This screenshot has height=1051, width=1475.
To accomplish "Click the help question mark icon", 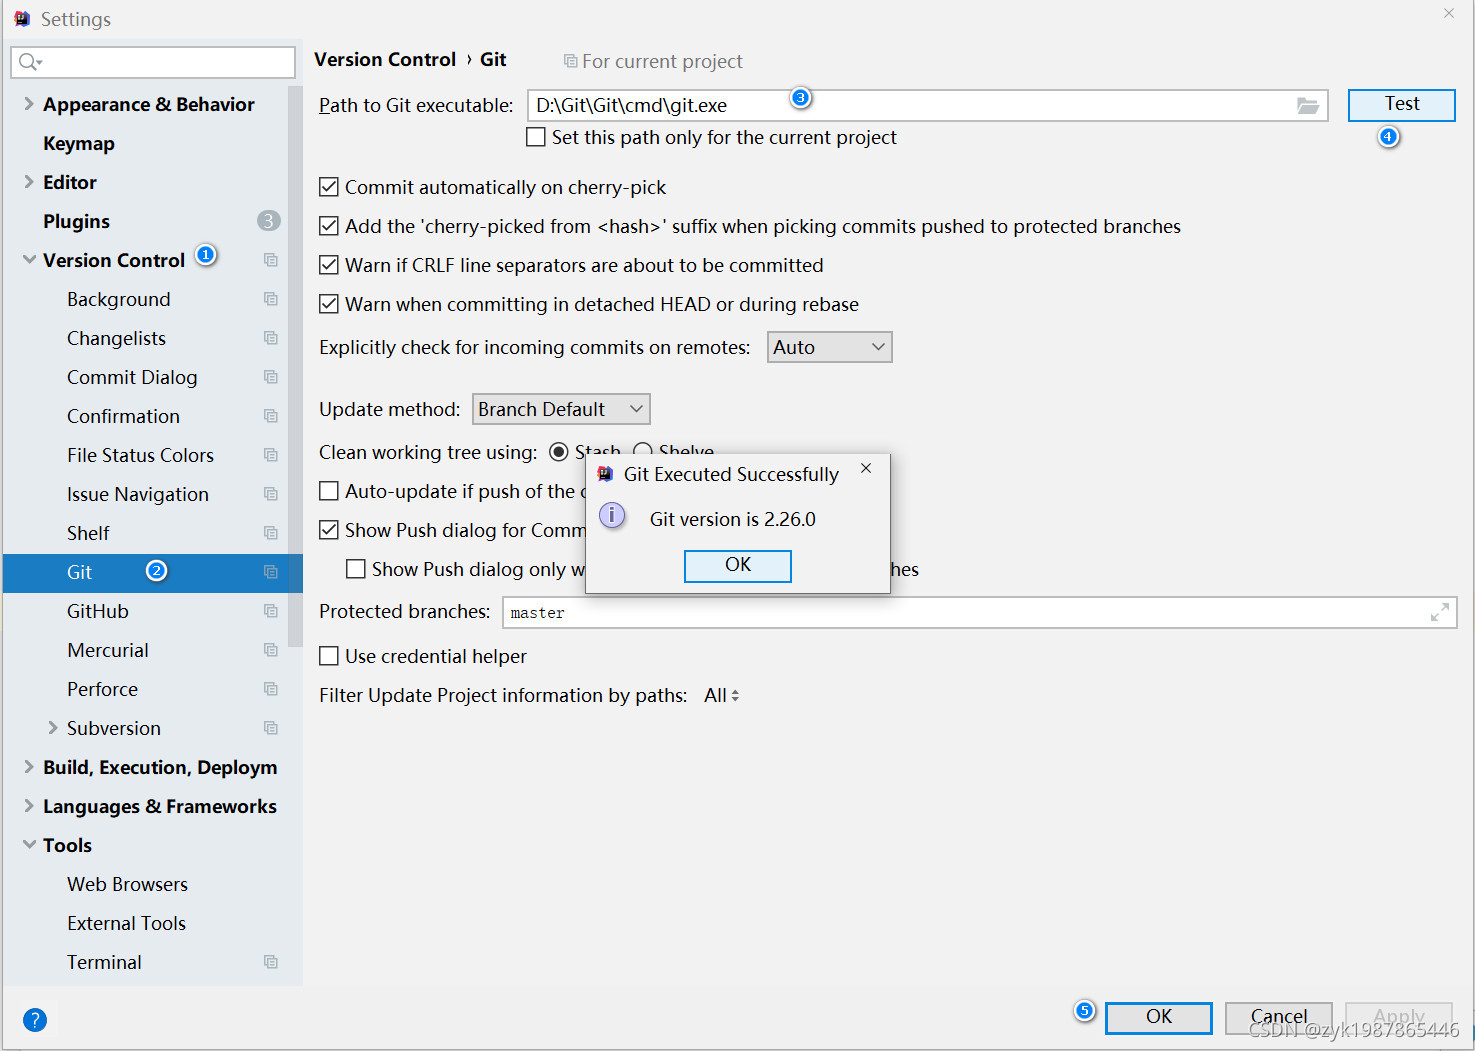I will (35, 1020).
